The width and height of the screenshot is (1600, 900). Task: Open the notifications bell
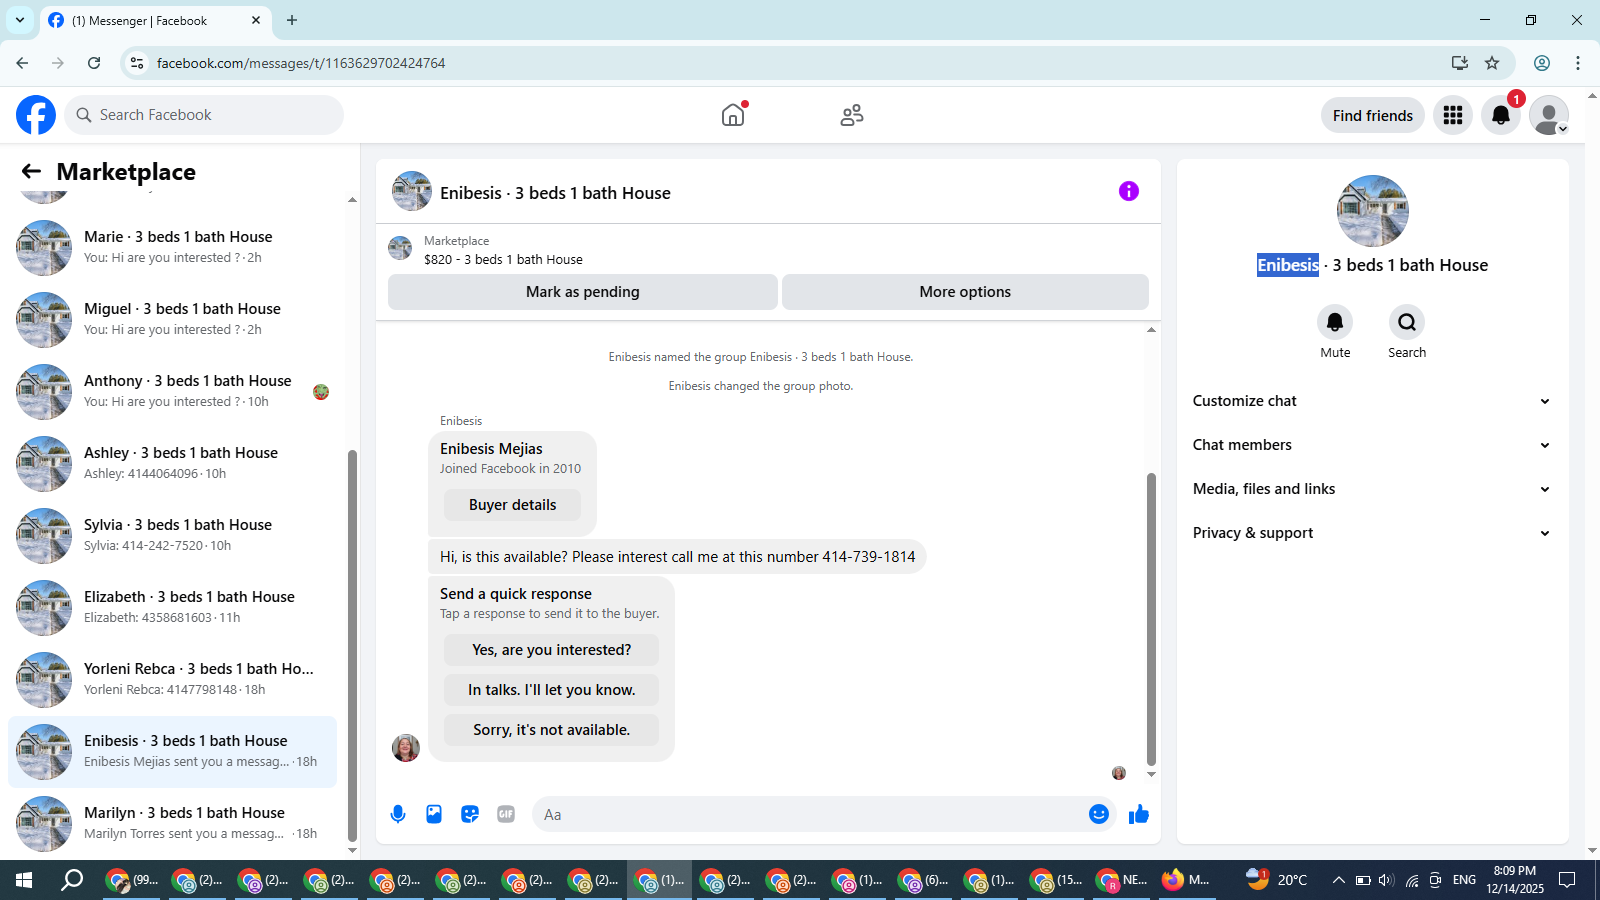point(1501,115)
